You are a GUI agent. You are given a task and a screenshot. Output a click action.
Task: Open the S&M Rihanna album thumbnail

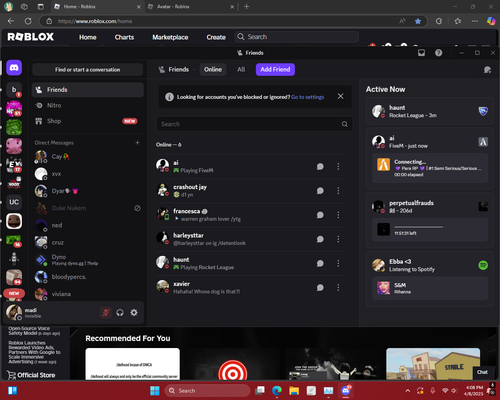(383, 288)
